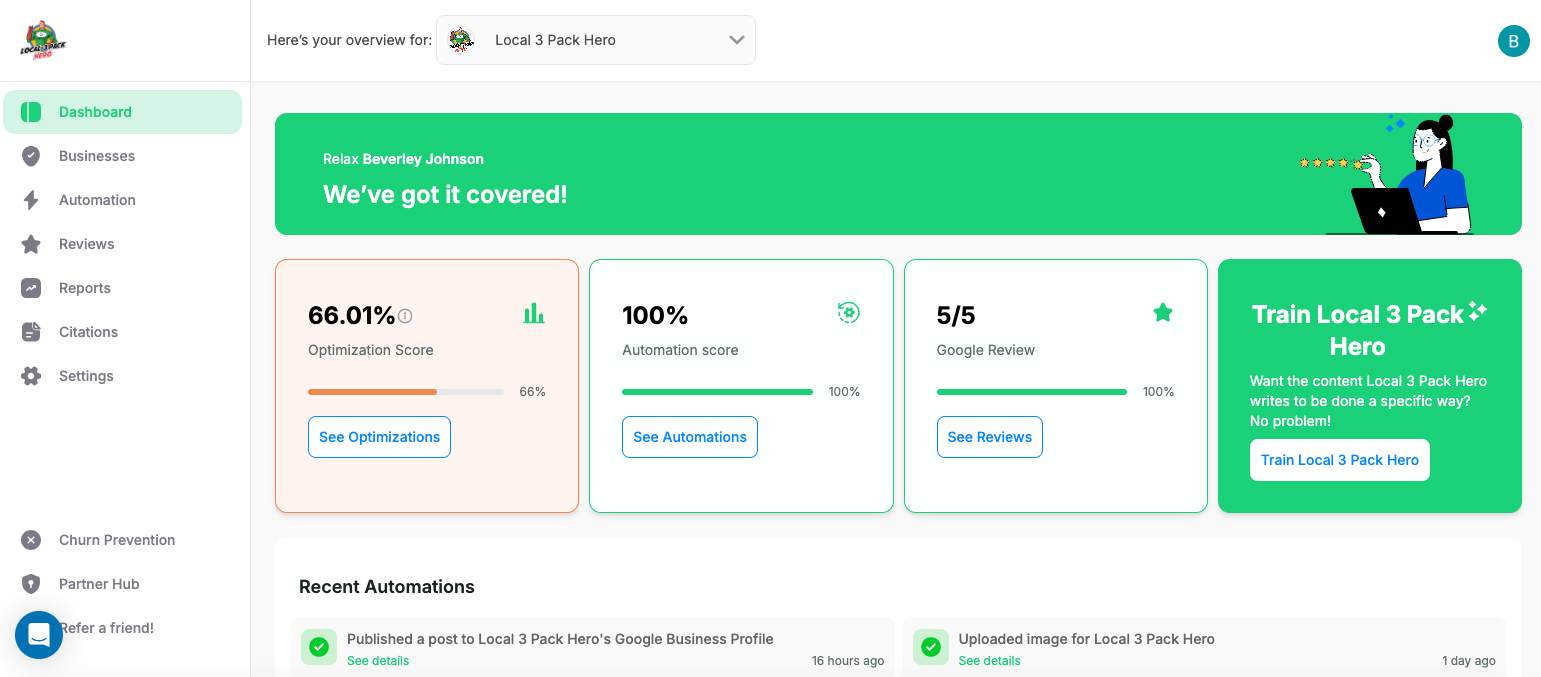The image size is (1541, 677).
Task: Open Reports using its chart icon
Action: 30,288
